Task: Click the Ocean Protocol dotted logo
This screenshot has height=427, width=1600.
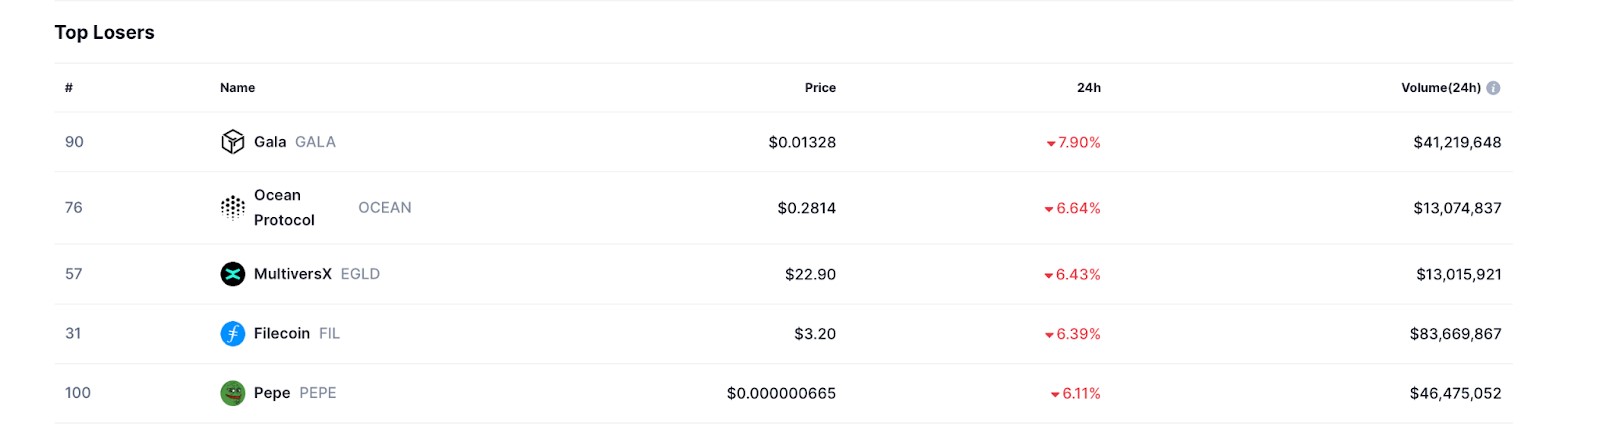Action: (x=232, y=207)
